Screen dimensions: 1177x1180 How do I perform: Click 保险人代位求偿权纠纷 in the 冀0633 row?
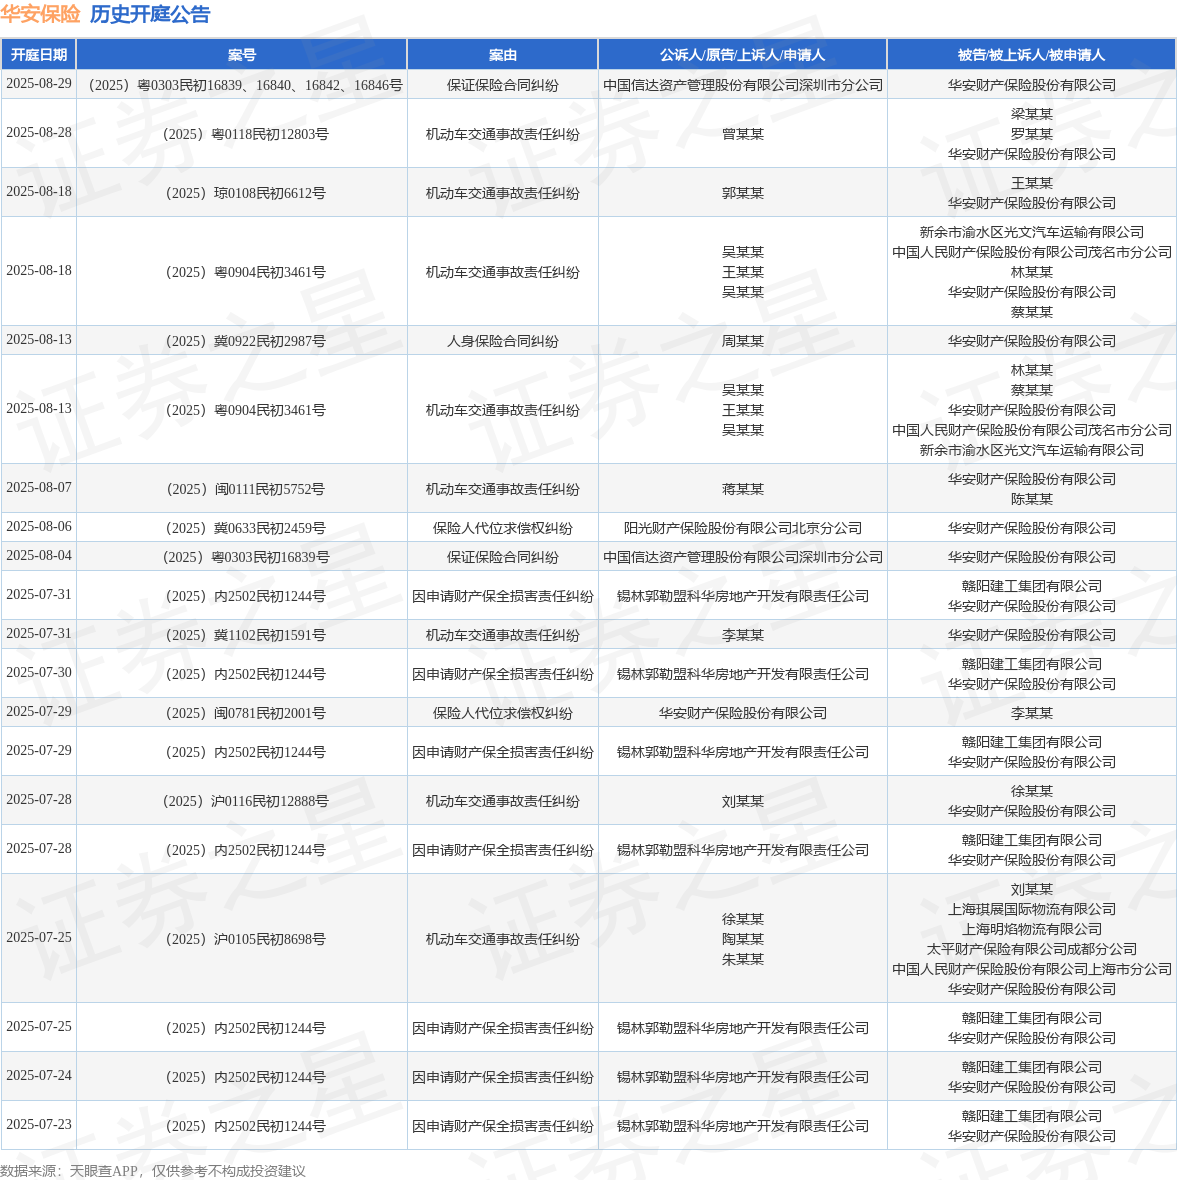tap(503, 529)
